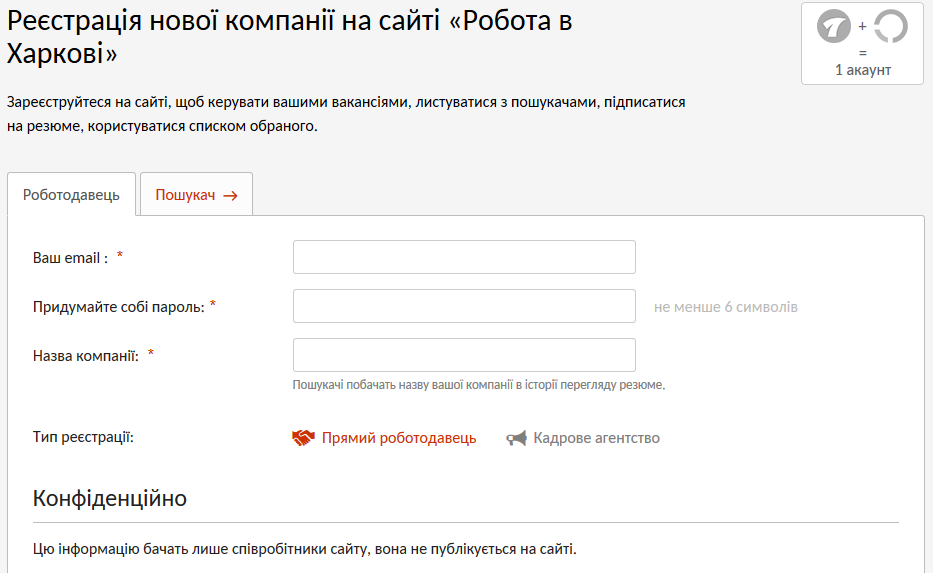Click the 'не менше 6 символів' hint
933x573 pixels.
(726, 307)
